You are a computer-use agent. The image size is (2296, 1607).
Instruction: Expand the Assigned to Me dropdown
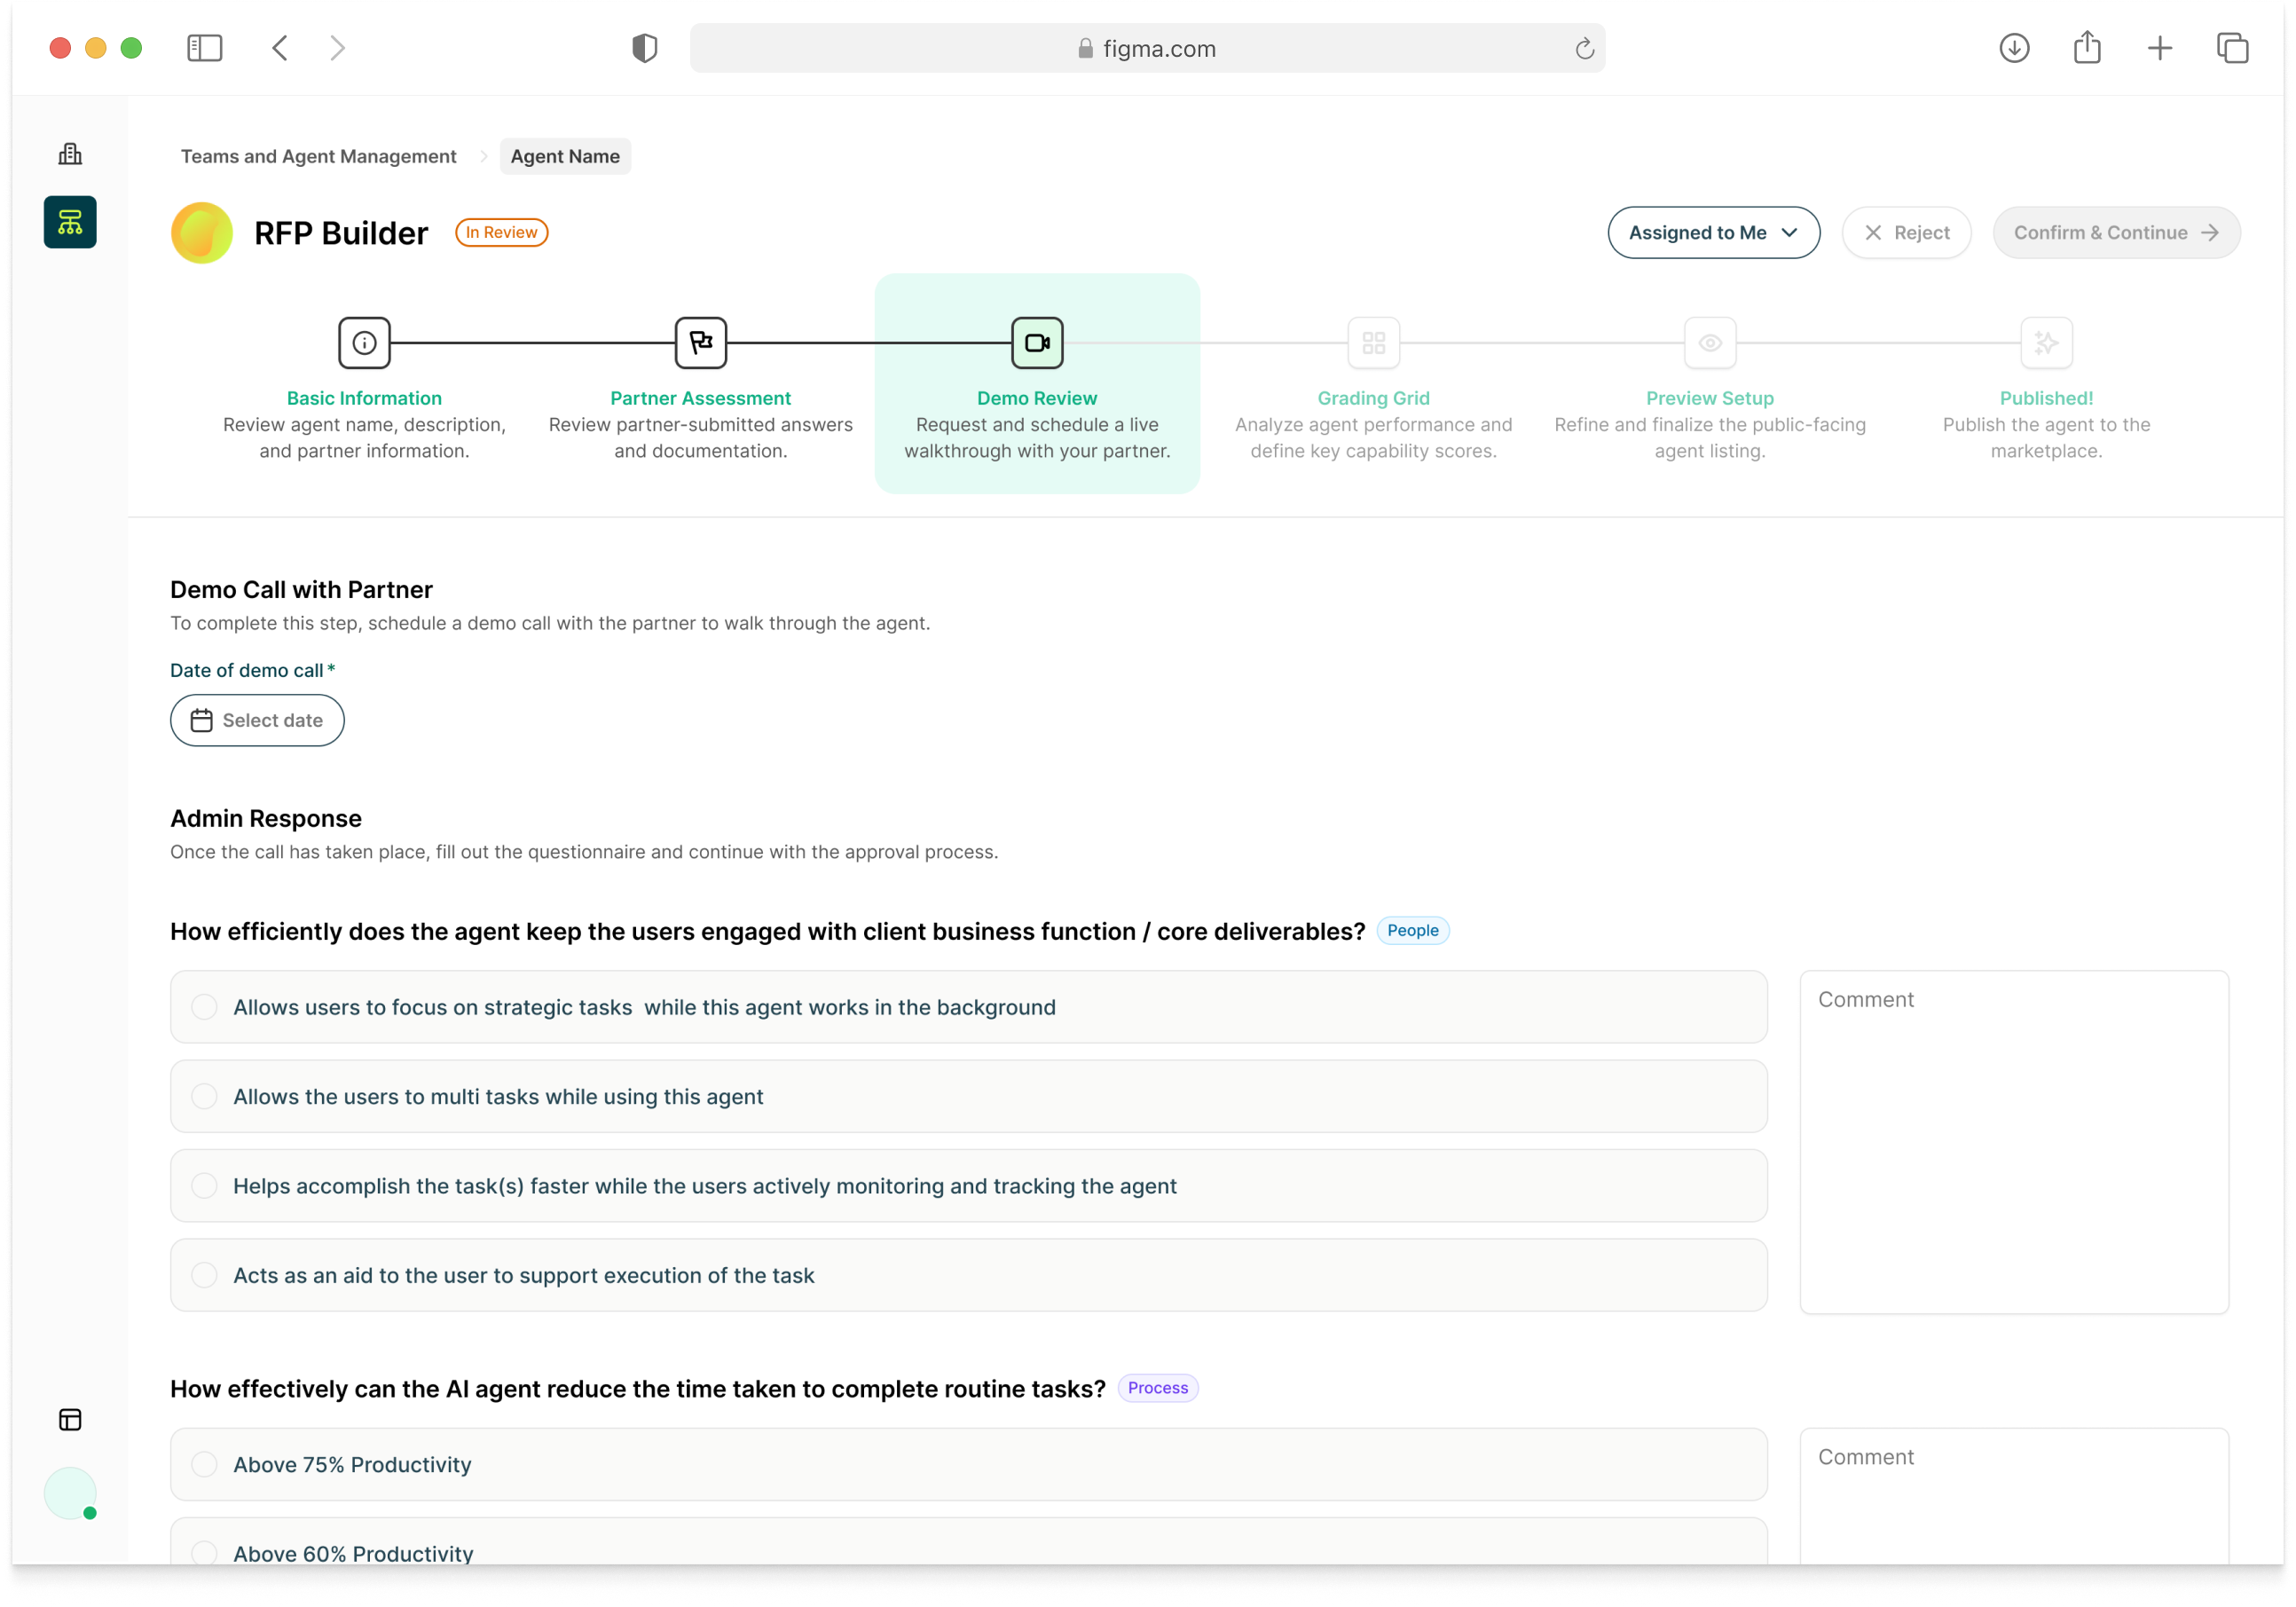pyautogui.click(x=1713, y=233)
